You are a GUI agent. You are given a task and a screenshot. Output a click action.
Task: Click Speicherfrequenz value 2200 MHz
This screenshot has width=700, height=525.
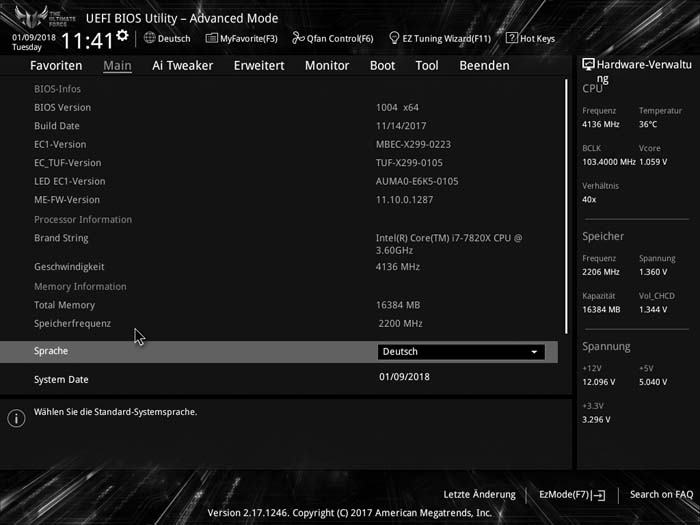coord(400,324)
